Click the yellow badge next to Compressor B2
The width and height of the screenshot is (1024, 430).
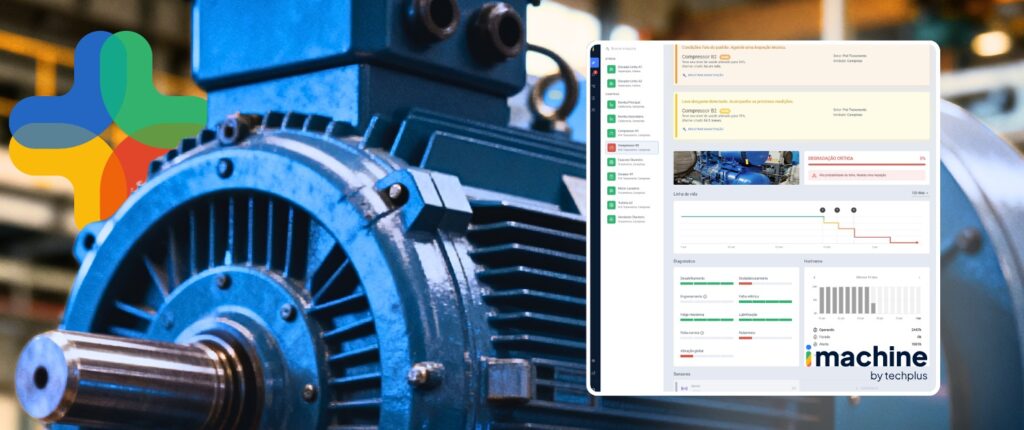pos(725,111)
